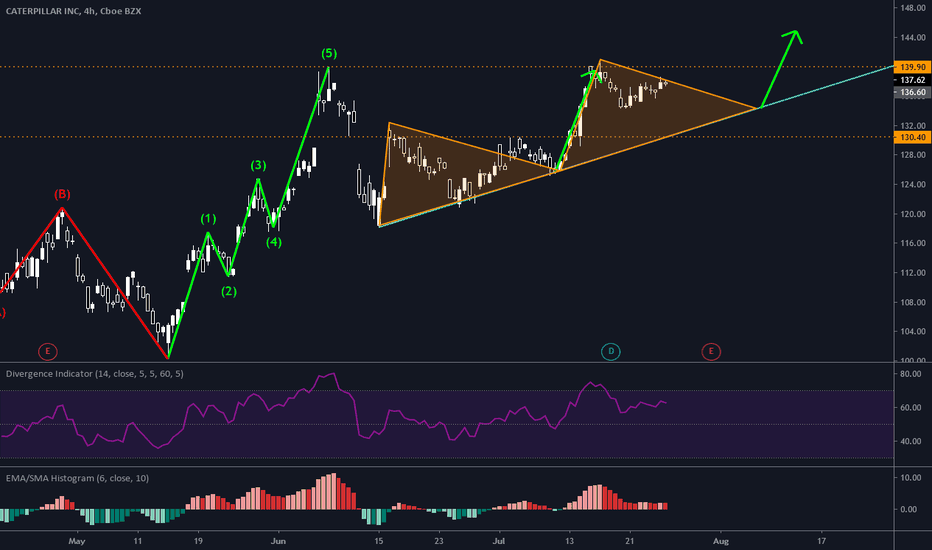The image size is (932, 550).
Task: Click the 108.00 price axis value
Action: [913, 302]
